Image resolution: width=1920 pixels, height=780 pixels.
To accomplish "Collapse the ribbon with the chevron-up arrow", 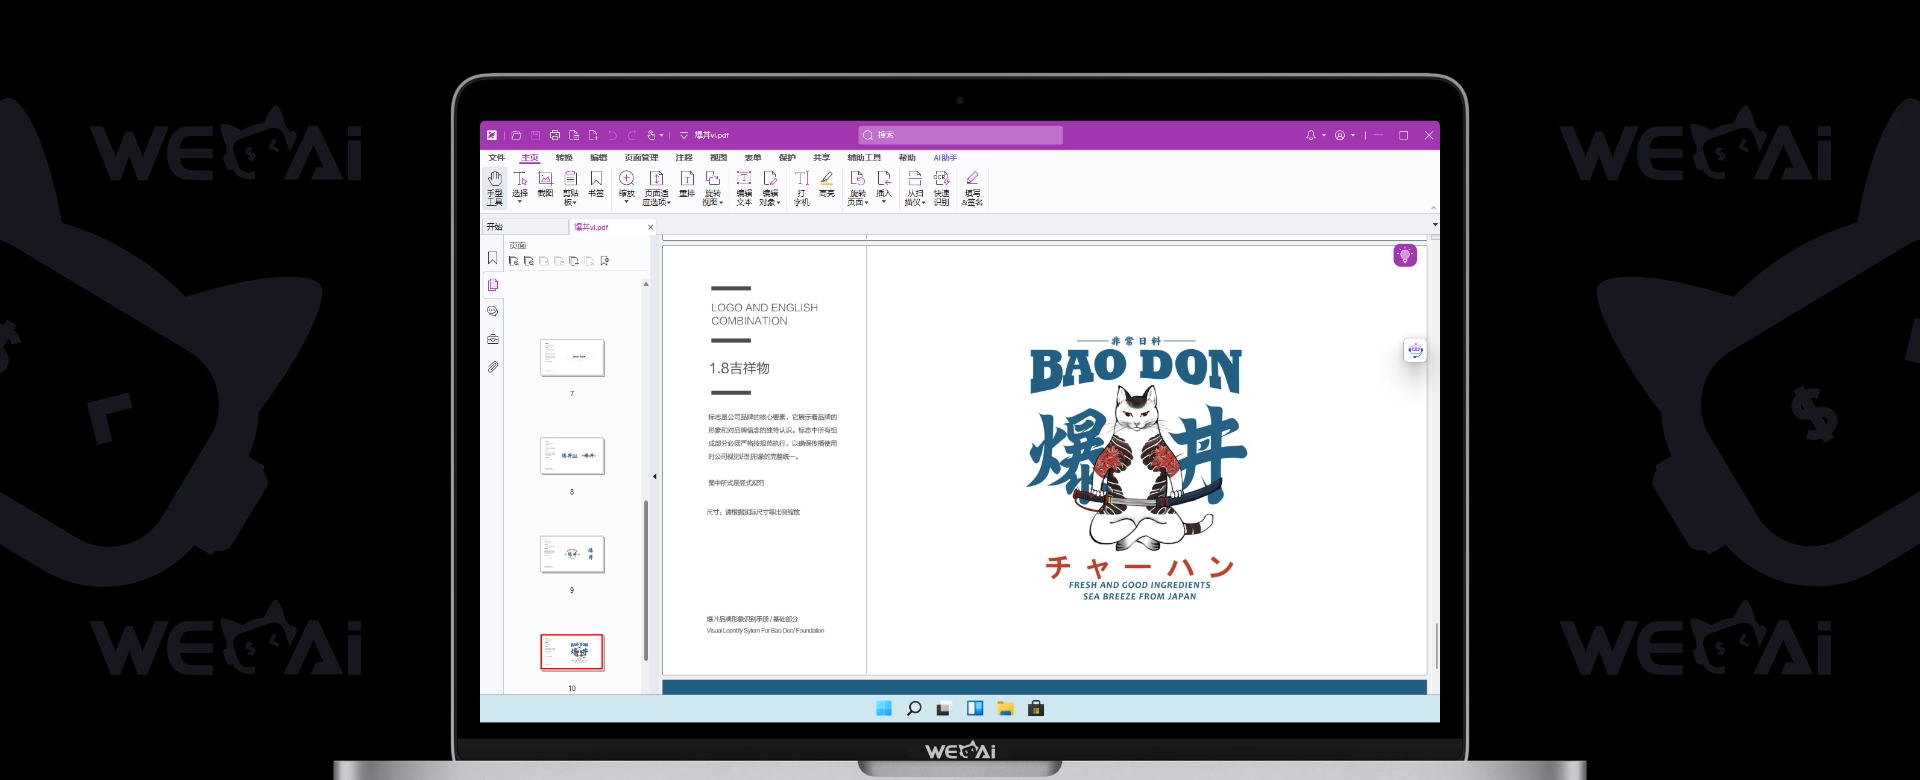I will pos(1433,208).
